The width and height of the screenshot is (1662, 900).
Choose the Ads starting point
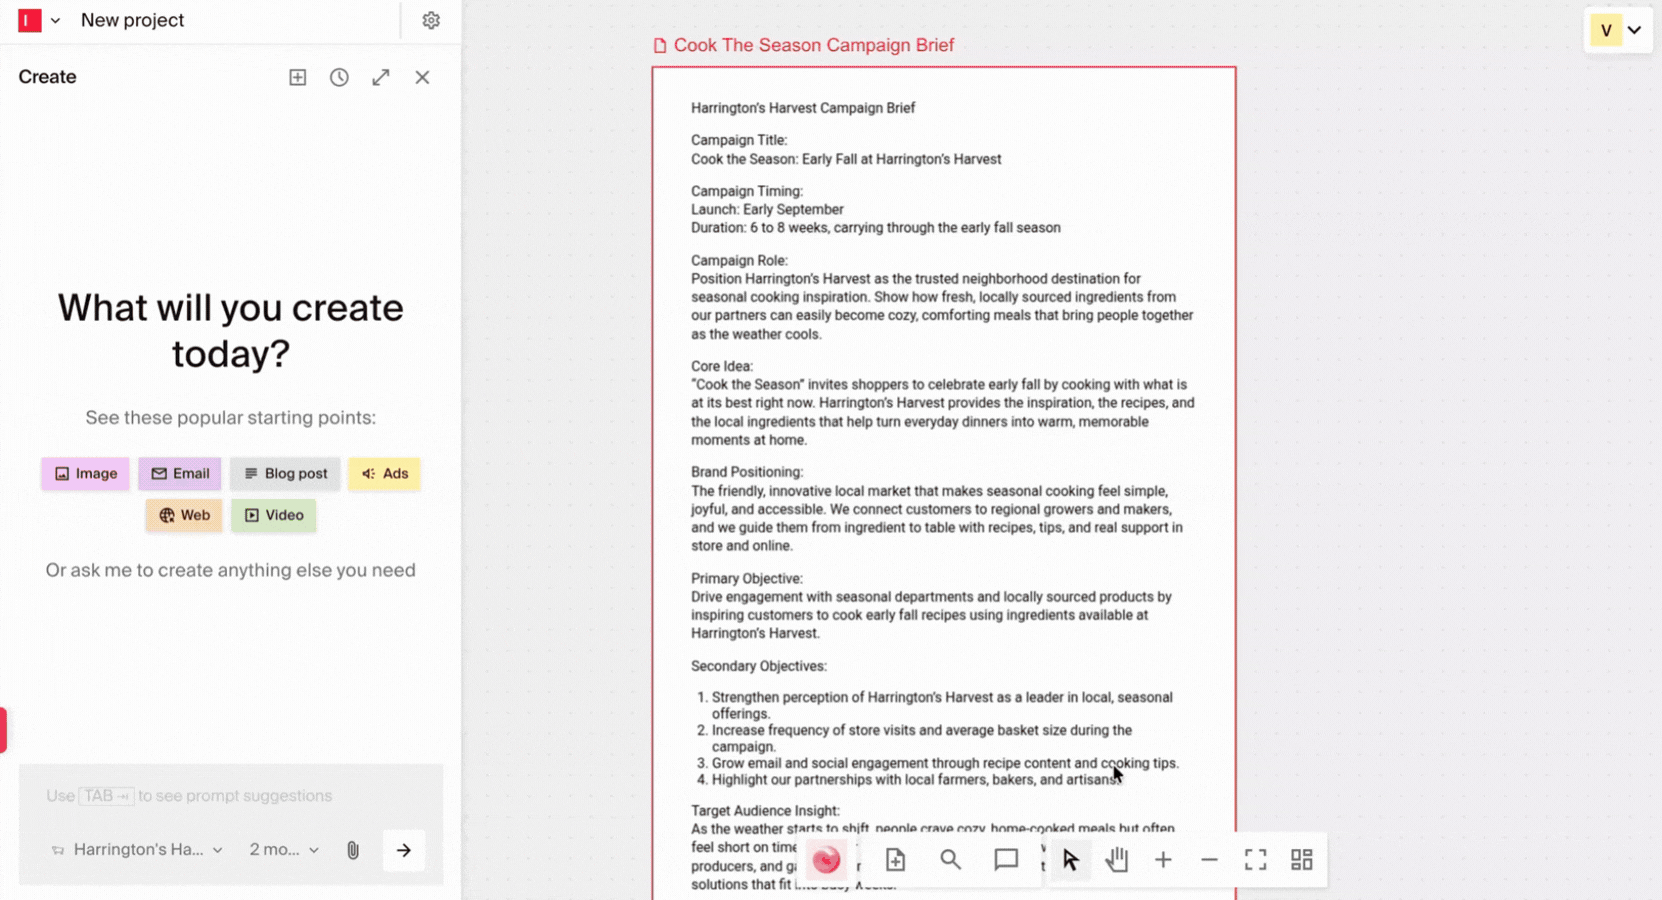384,473
